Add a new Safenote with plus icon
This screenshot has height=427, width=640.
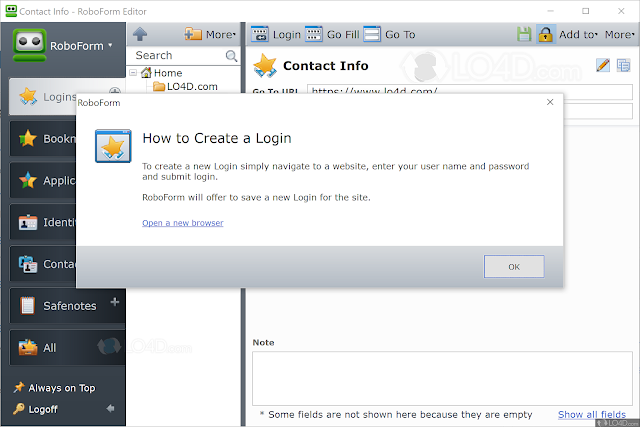[x=115, y=302]
